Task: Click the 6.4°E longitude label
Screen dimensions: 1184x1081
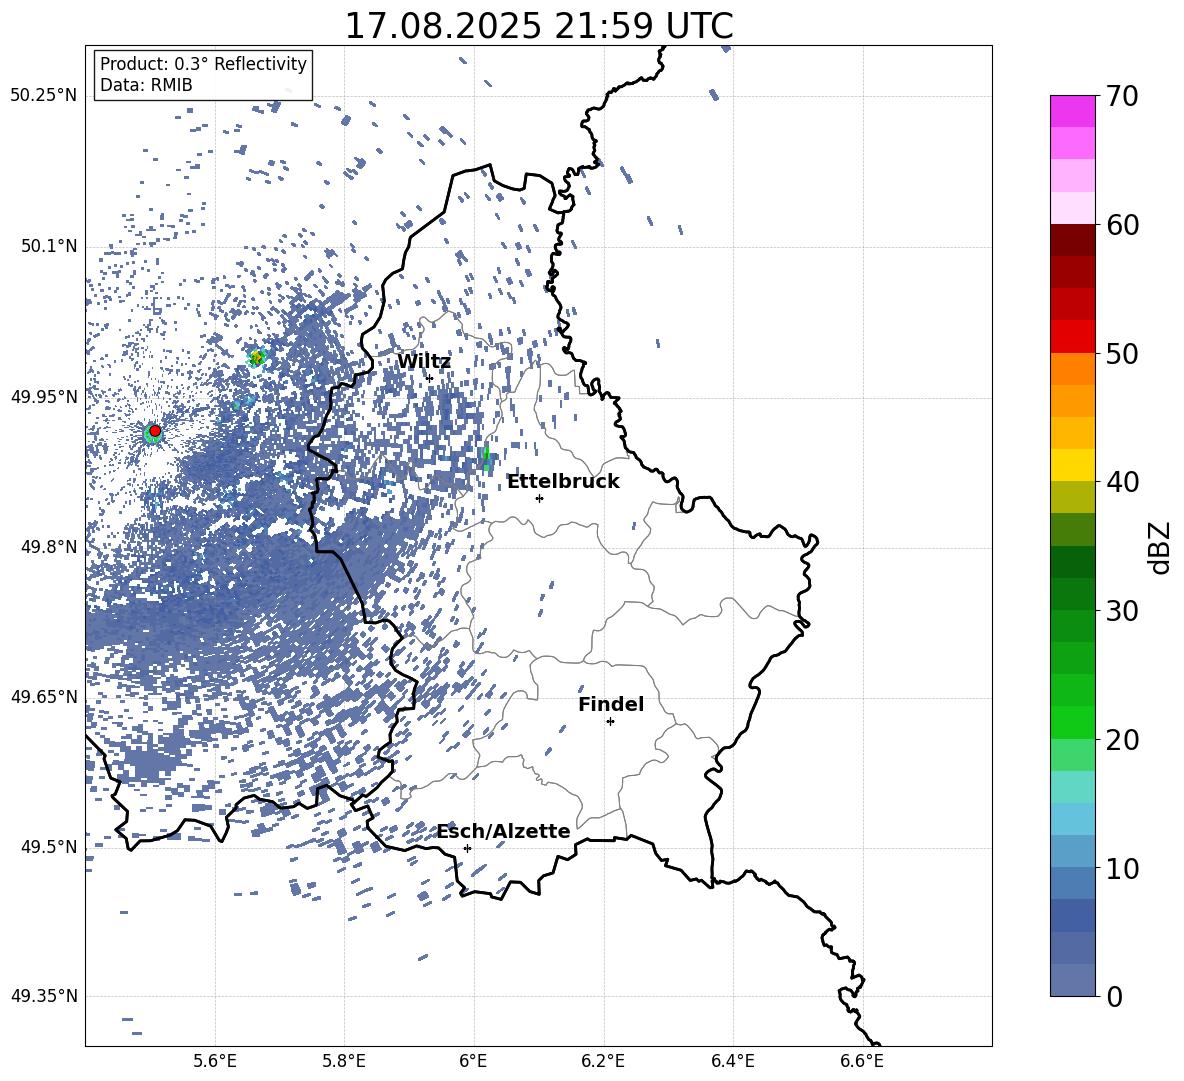Action: (x=732, y=1061)
